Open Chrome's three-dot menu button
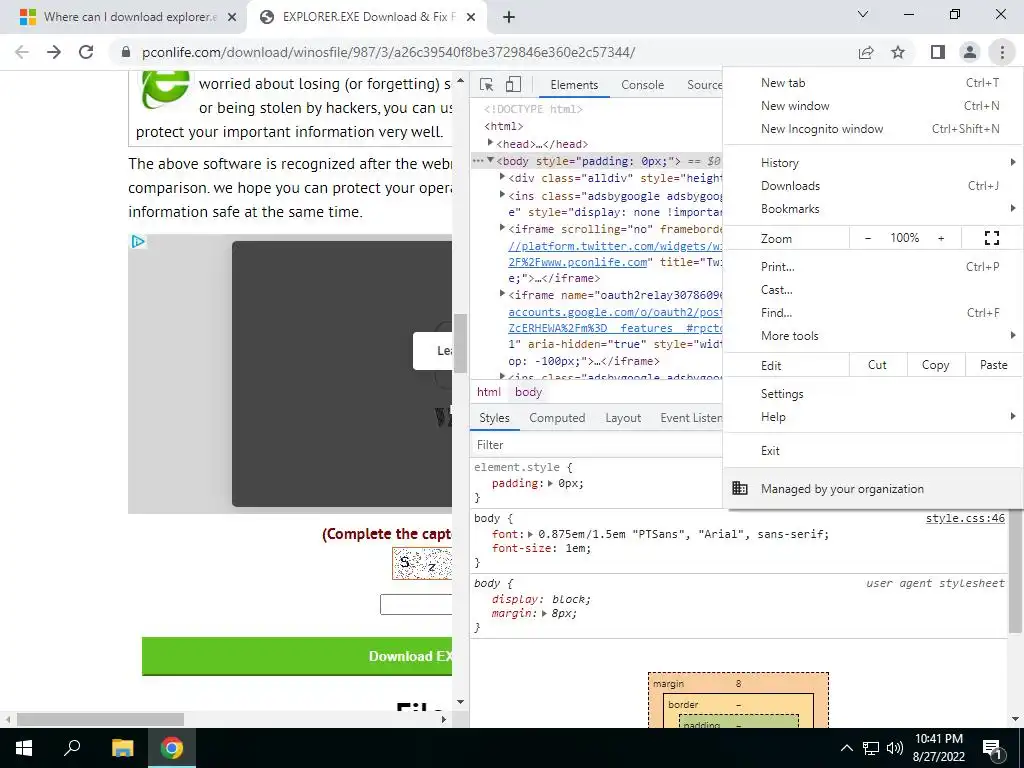 [1002, 52]
